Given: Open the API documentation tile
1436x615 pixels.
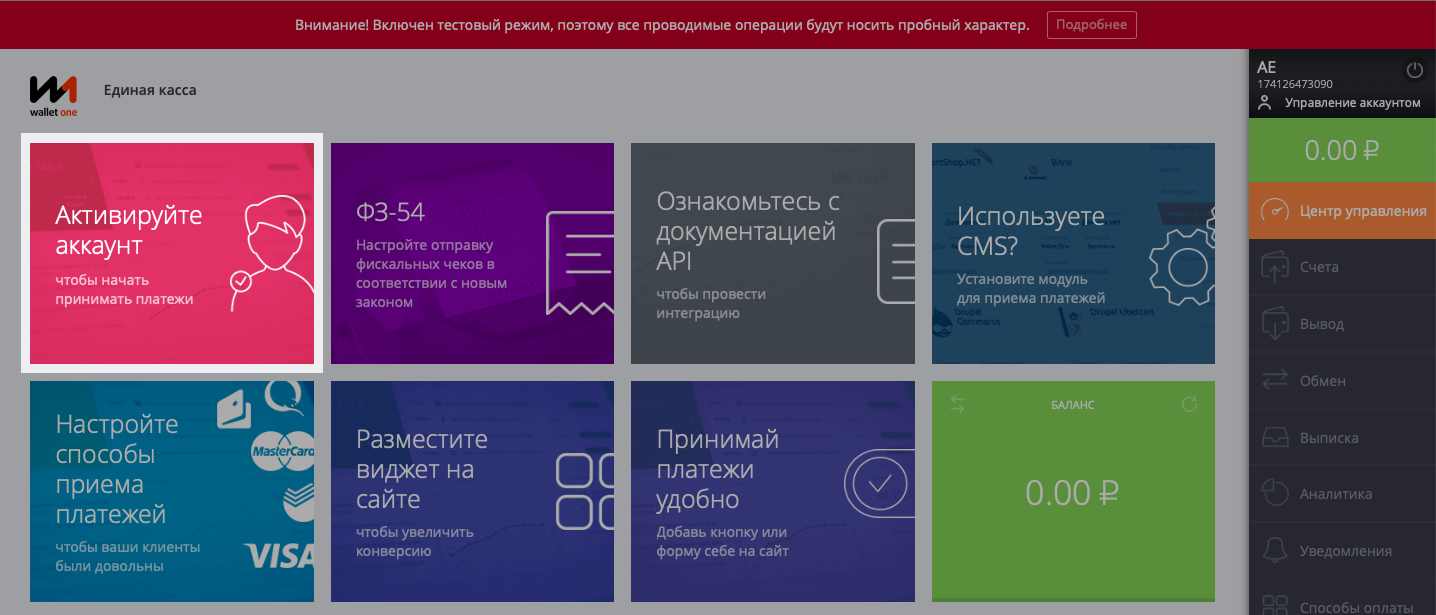Looking at the screenshot, I should [773, 253].
